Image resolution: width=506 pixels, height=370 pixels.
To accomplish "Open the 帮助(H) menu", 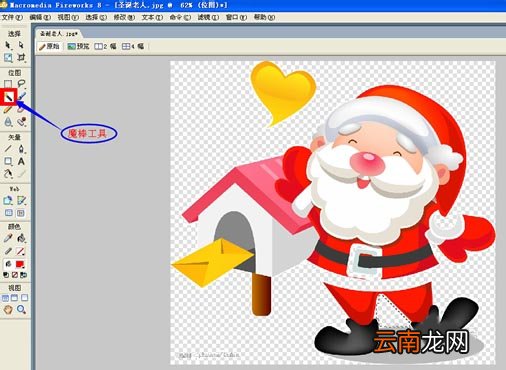I will point(264,17).
